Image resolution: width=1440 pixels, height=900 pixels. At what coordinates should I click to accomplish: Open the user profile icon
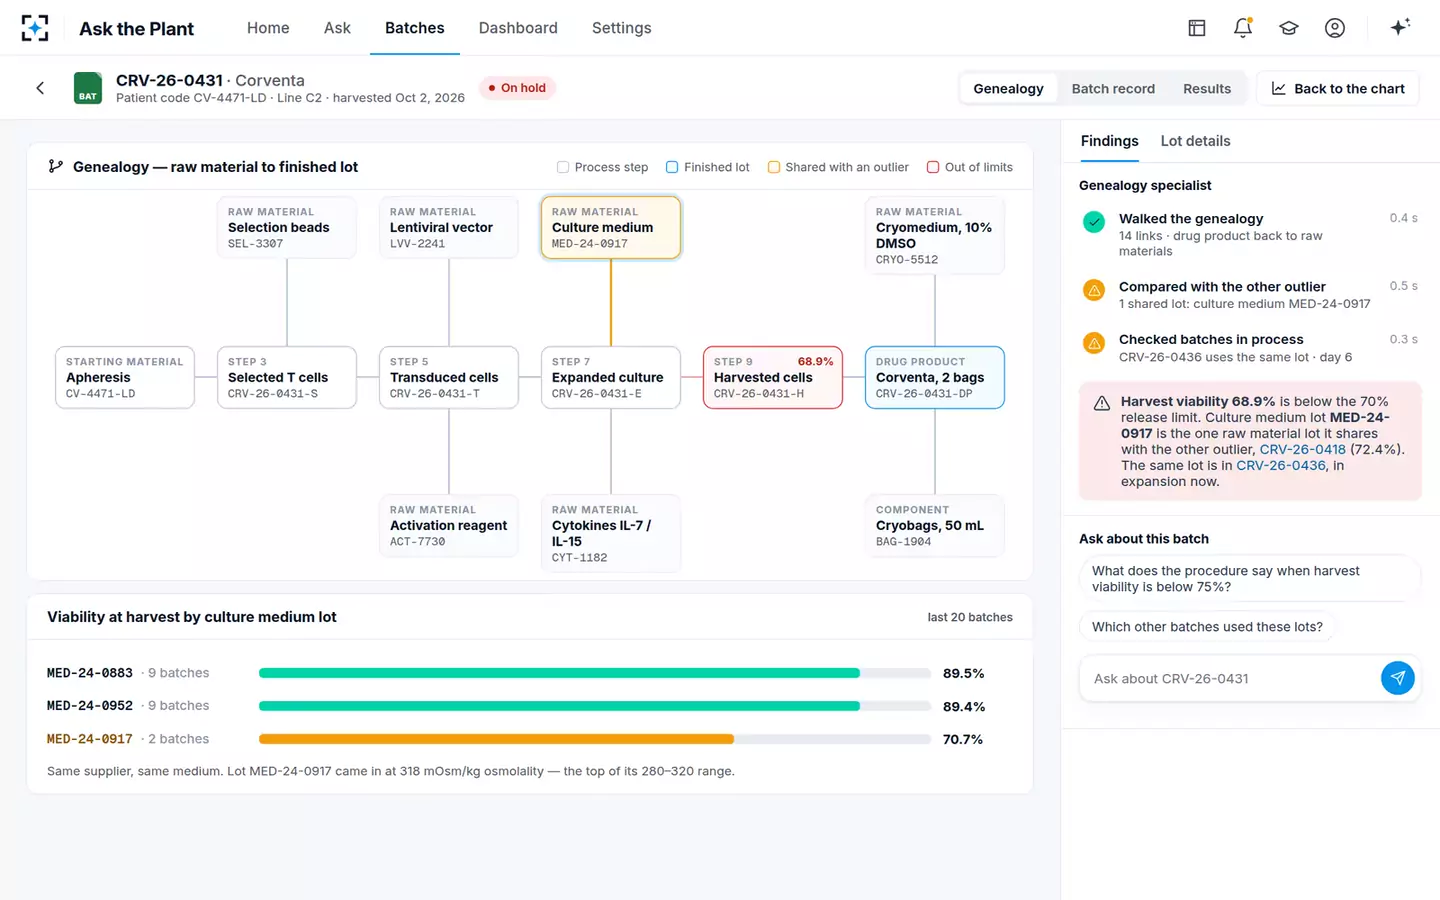tap(1335, 28)
